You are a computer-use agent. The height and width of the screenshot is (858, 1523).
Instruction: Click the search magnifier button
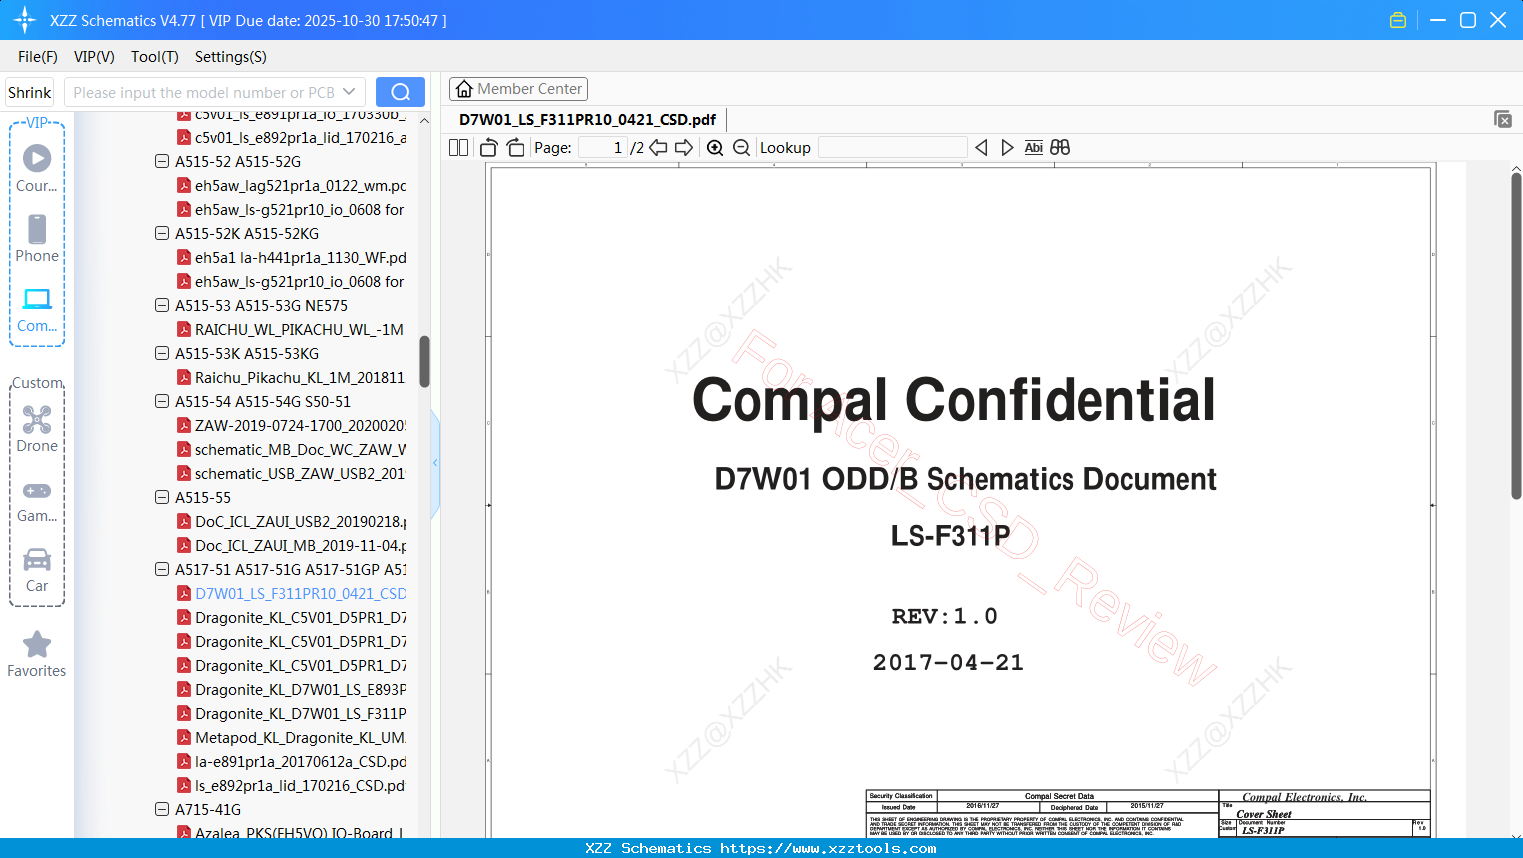click(400, 92)
